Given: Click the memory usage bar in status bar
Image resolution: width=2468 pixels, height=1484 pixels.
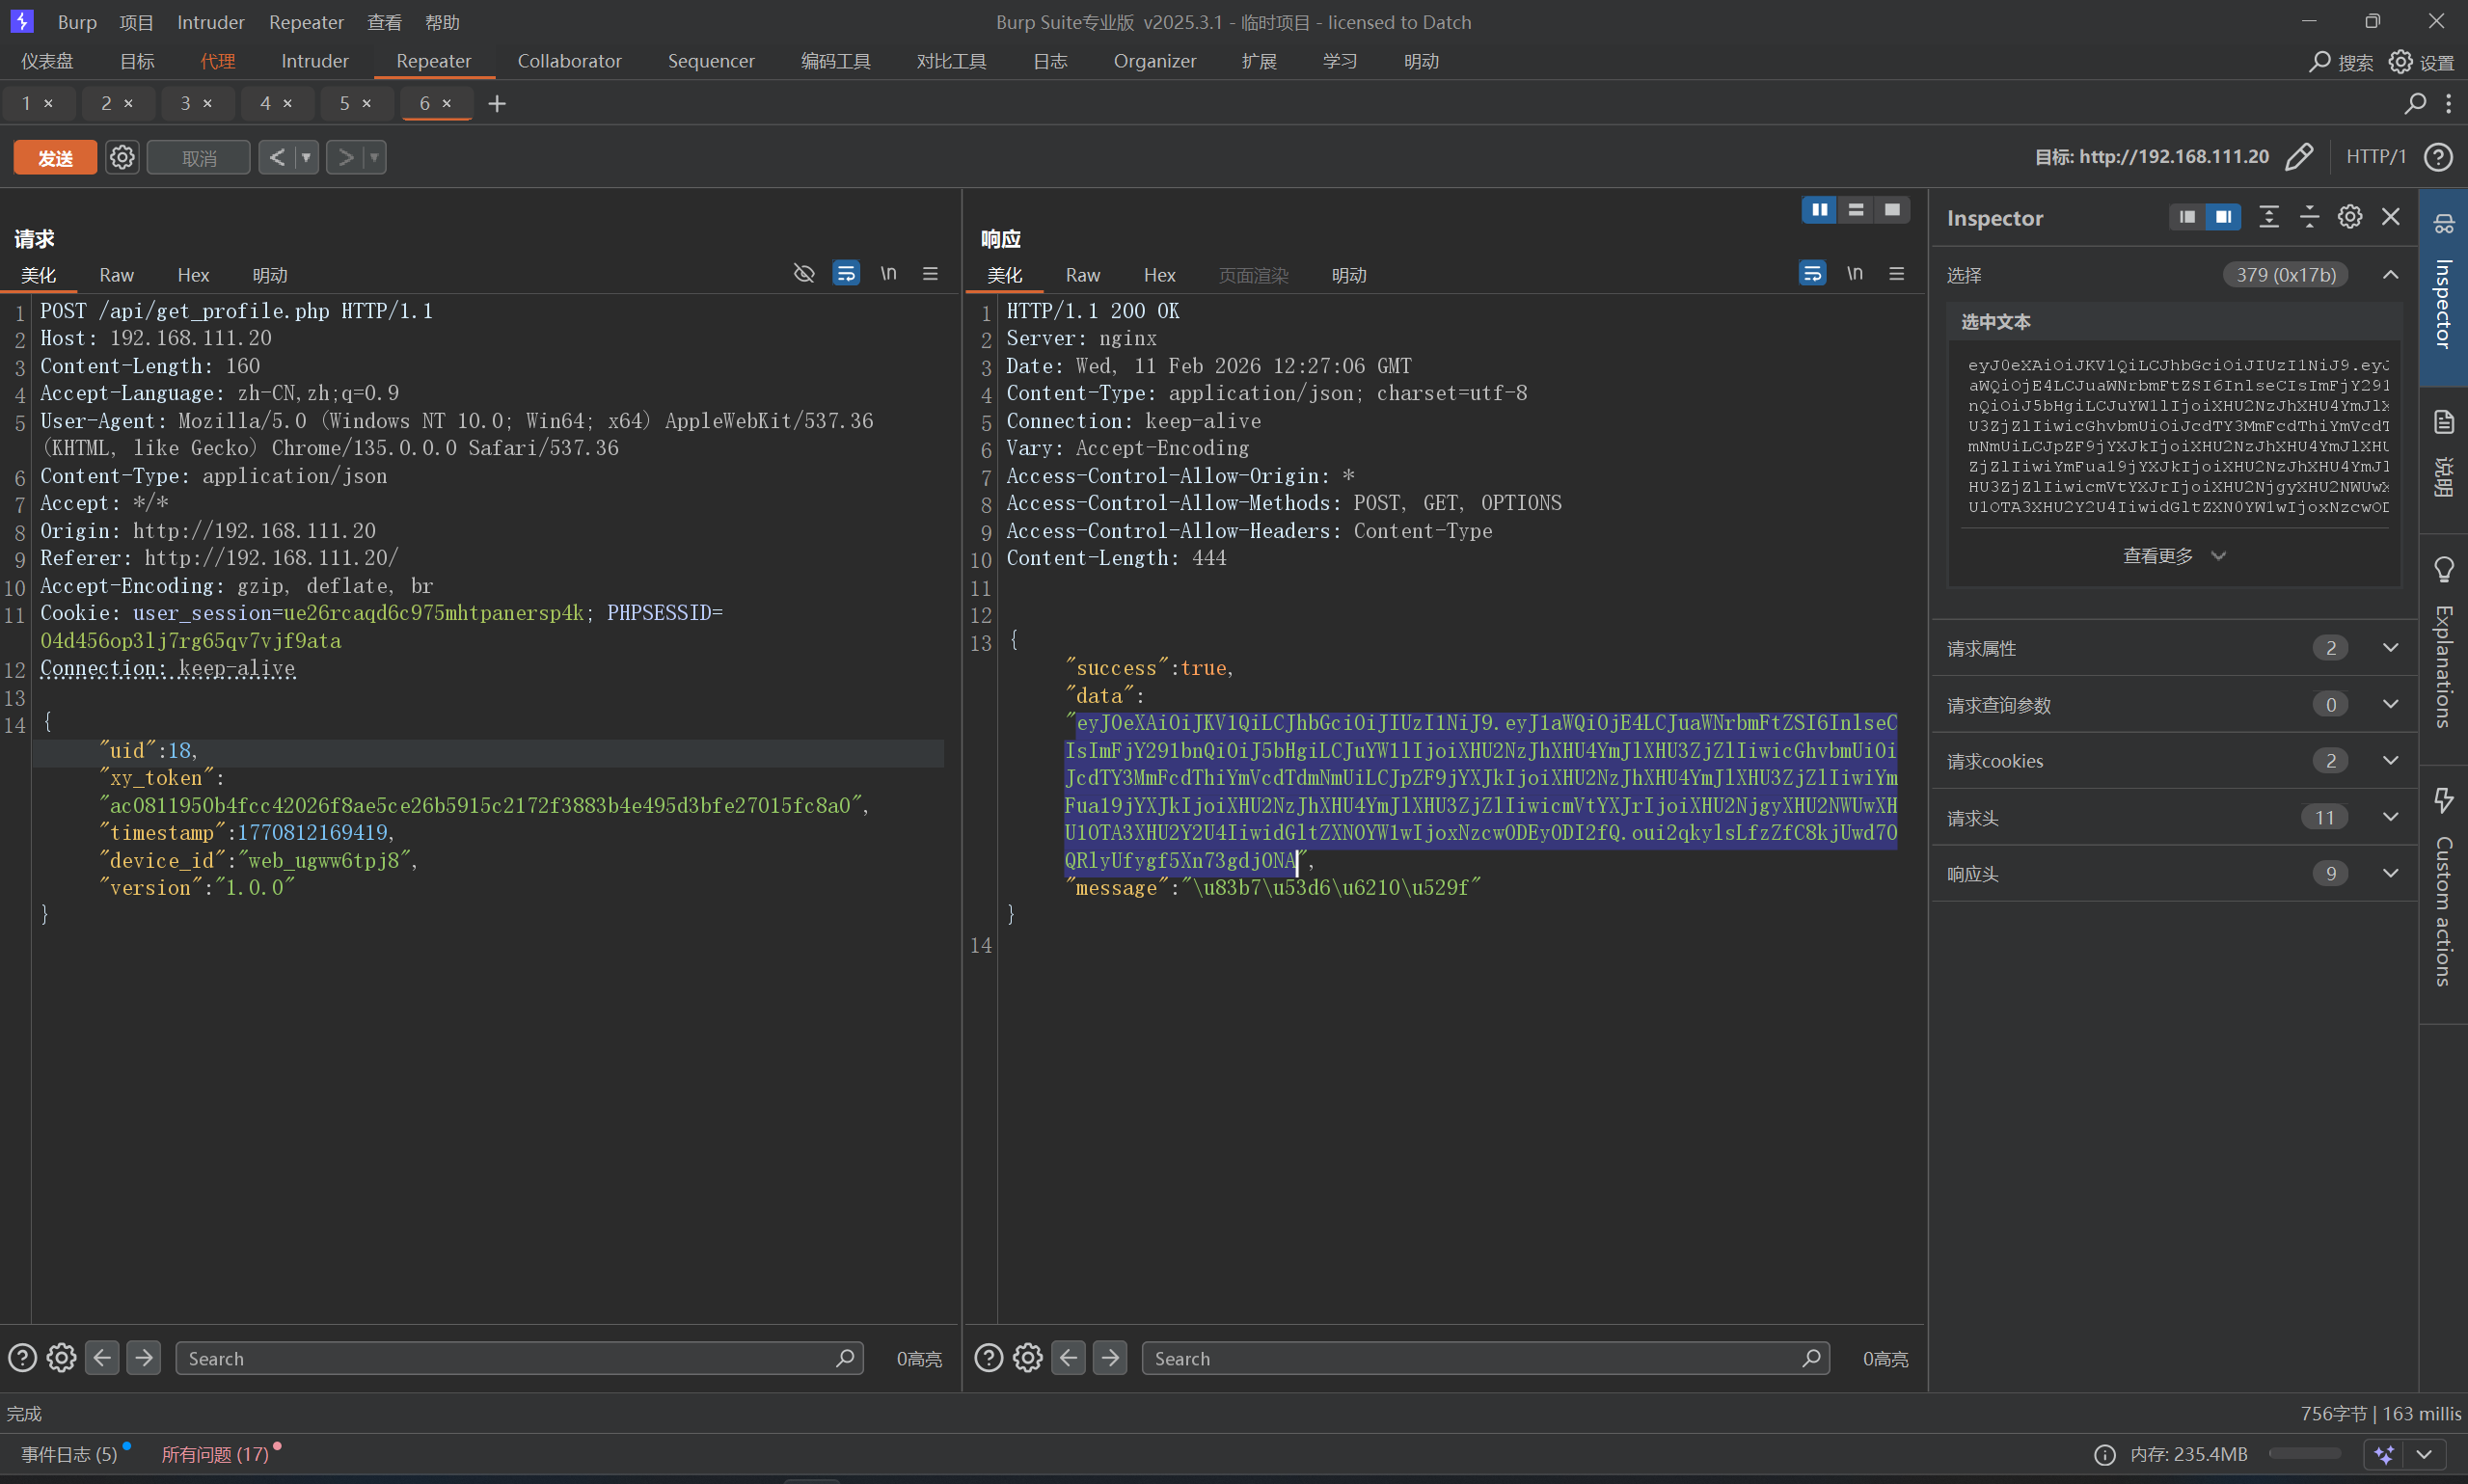Looking at the screenshot, I should 2304,1454.
